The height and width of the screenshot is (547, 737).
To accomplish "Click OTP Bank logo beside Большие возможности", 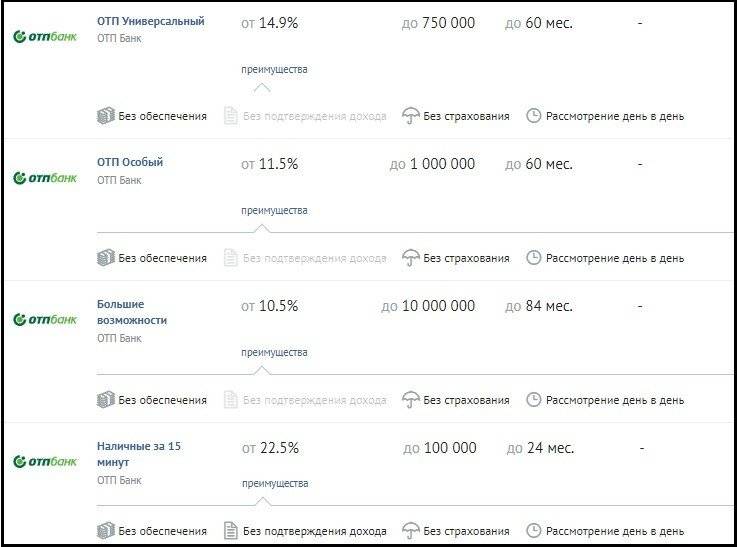I will pyautogui.click(x=45, y=320).
